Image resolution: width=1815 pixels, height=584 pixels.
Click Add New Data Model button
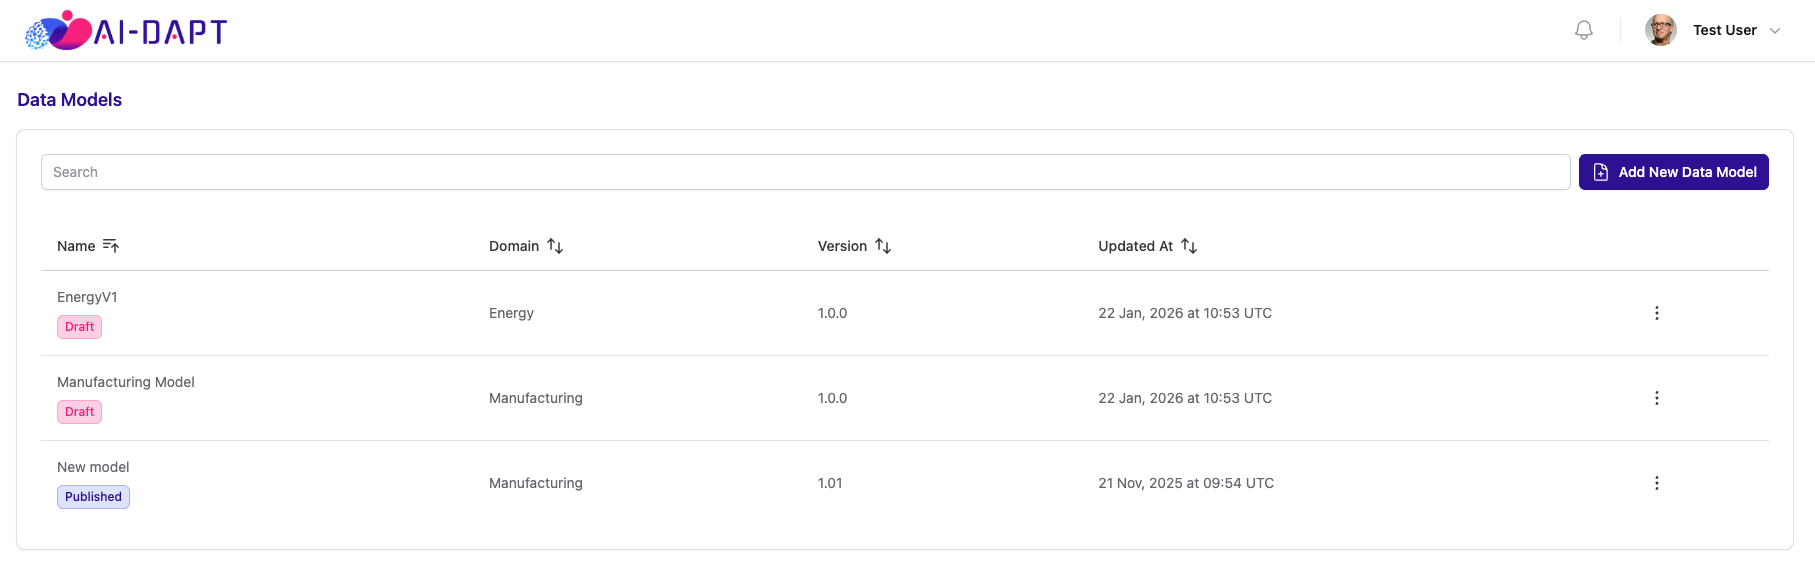tap(1674, 172)
